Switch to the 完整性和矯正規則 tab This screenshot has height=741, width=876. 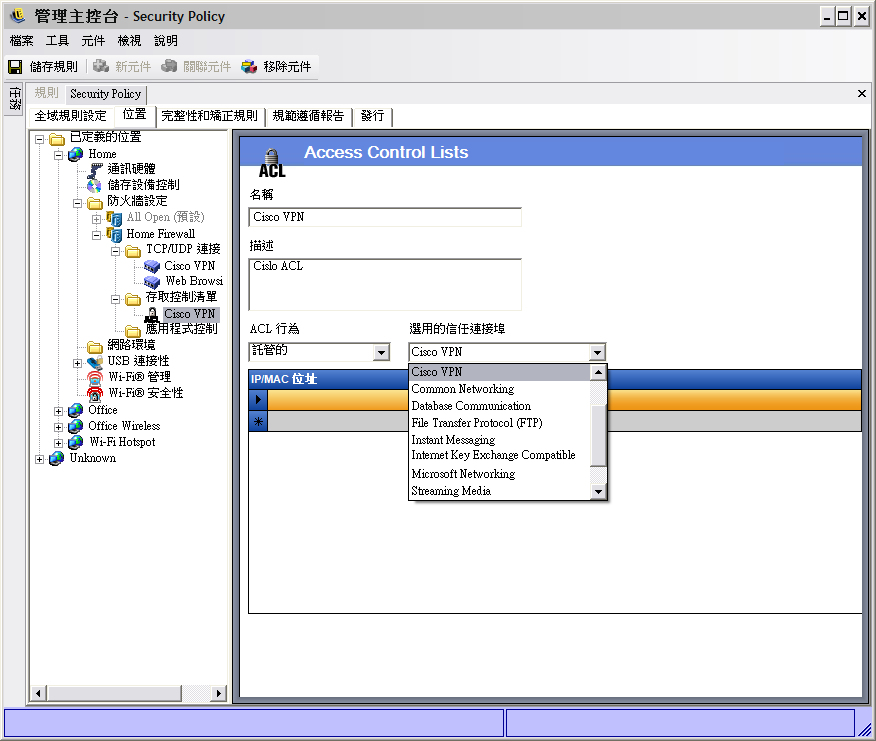(210, 116)
